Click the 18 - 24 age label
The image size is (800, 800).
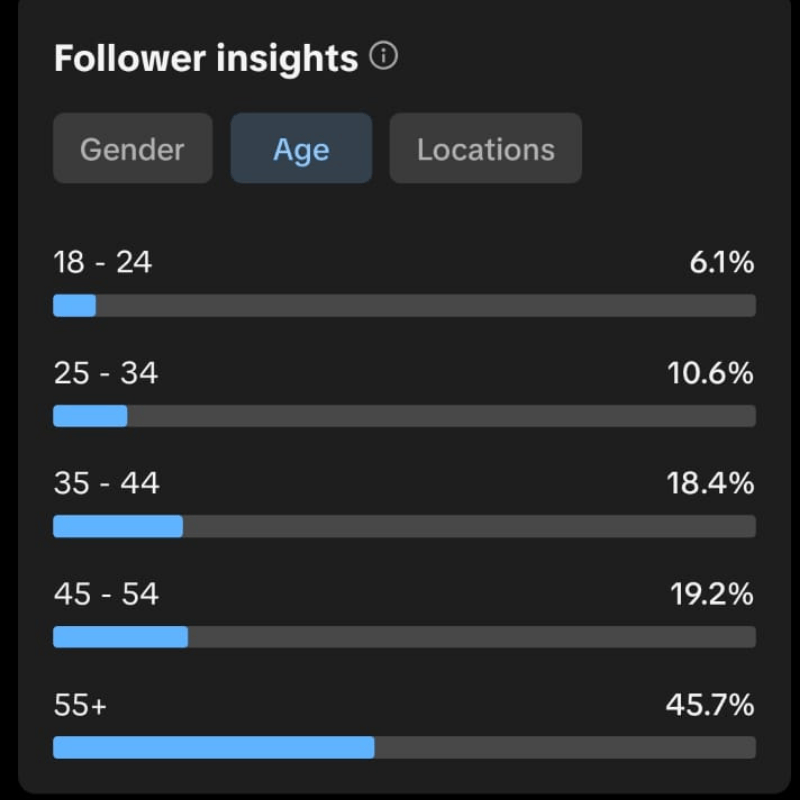coord(103,263)
